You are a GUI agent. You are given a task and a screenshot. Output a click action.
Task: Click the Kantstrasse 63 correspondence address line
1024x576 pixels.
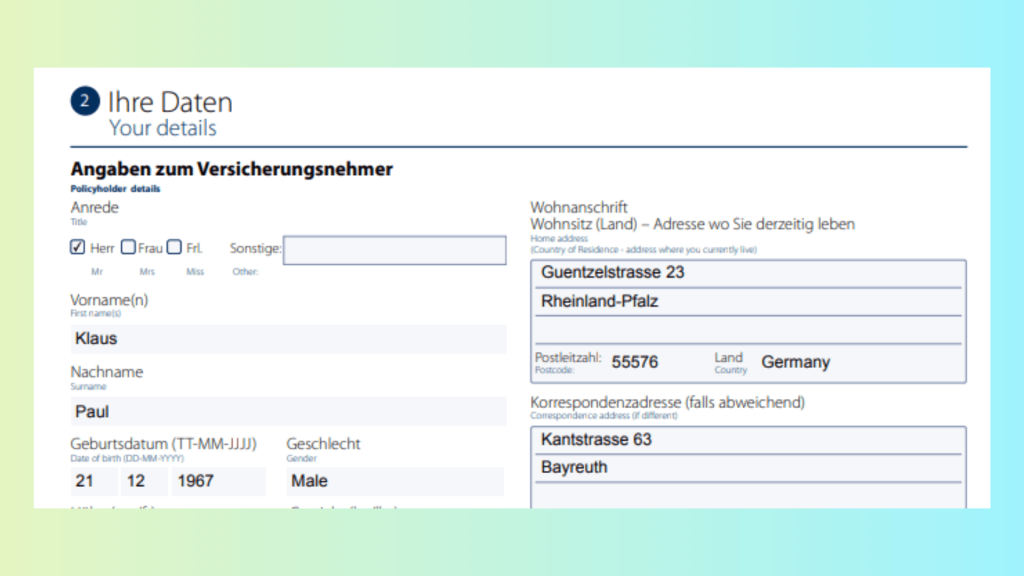(x=748, y=440)
